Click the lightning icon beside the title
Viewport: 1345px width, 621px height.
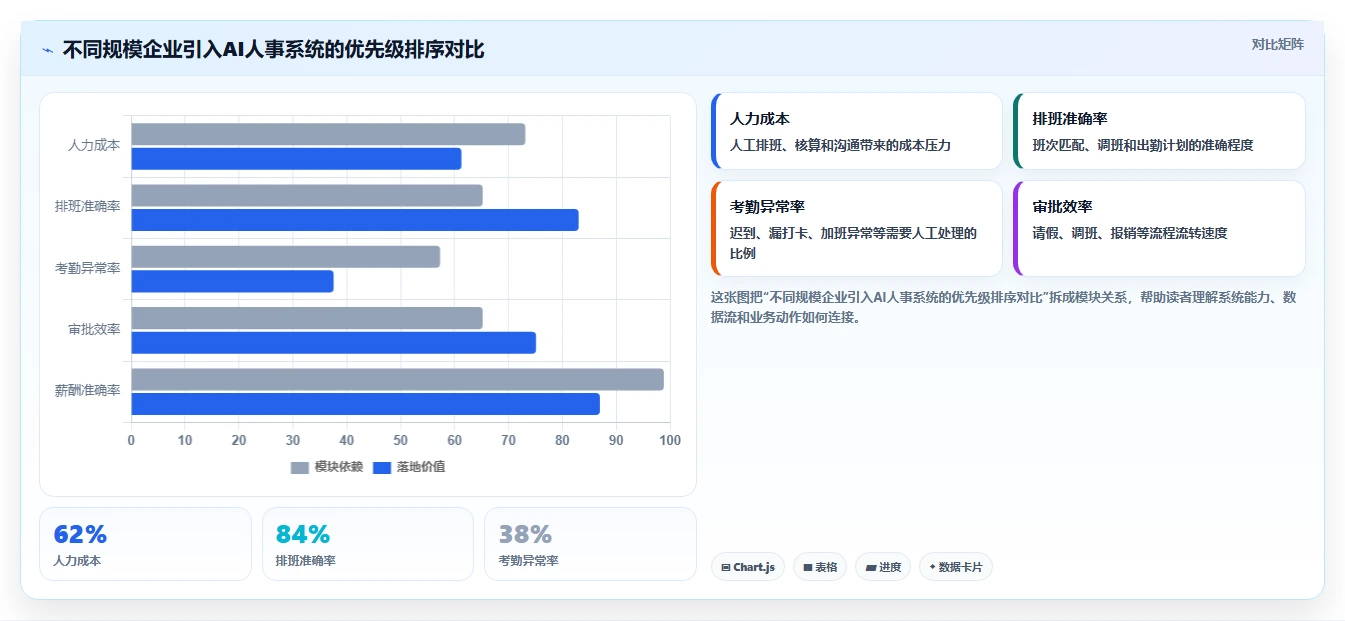coord(47,50)
